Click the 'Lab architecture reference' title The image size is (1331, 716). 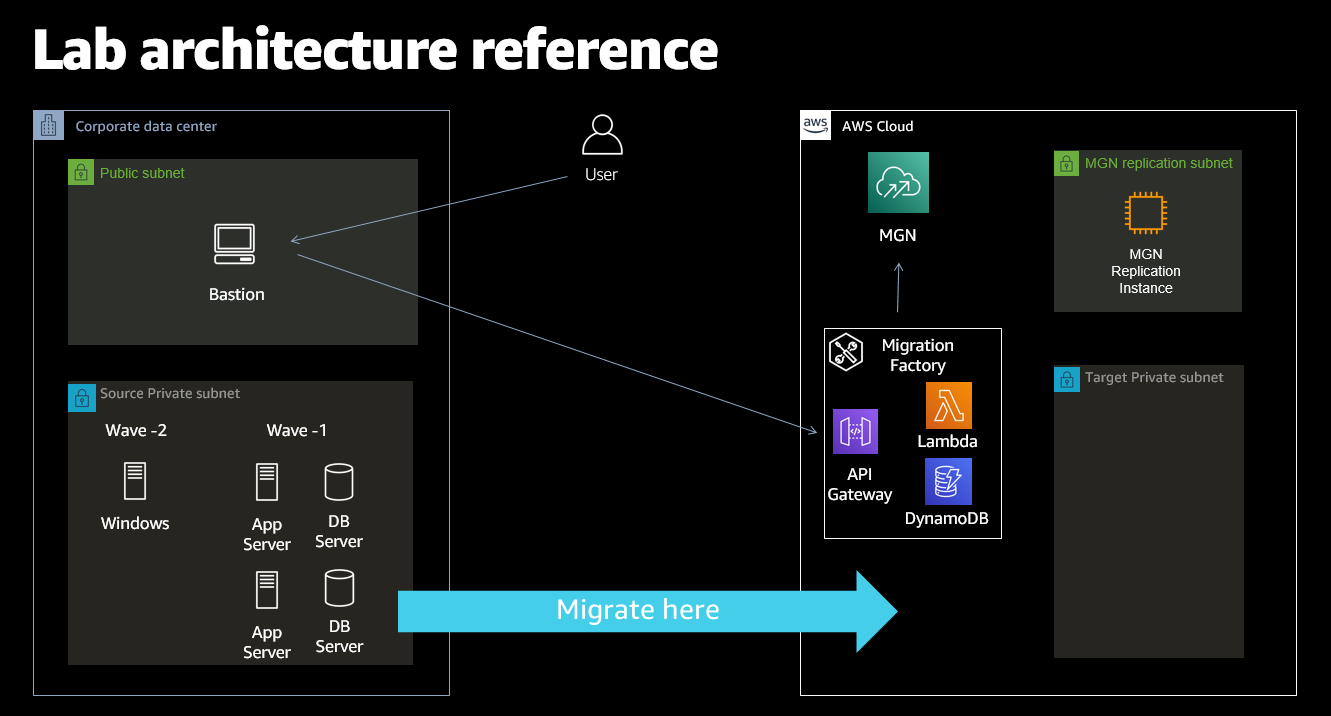point(376,50)
